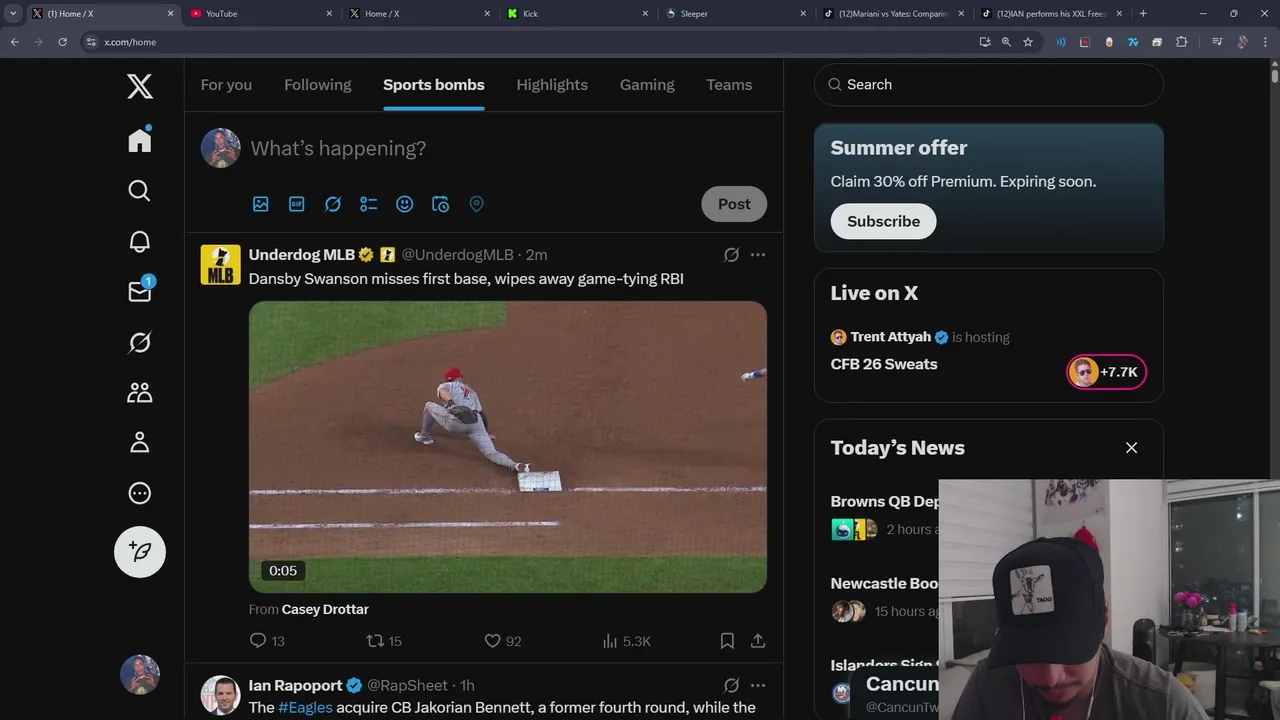Close the Today's News panel
This screenshot has height=720, width=1280.
pos(1131,448)
